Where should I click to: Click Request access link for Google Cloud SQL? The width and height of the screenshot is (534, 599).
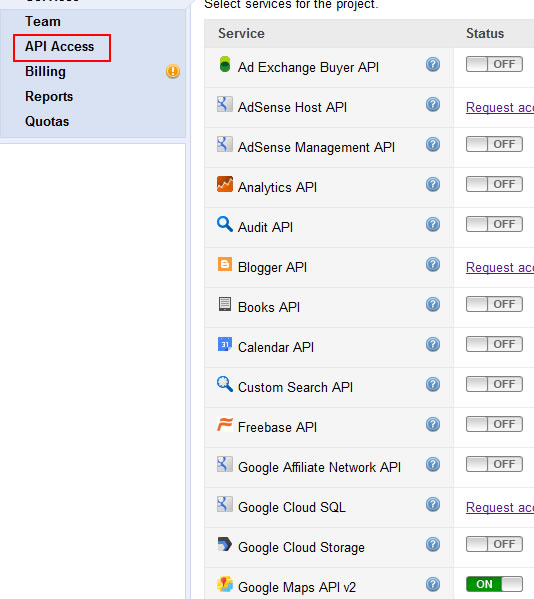point(500,507)
